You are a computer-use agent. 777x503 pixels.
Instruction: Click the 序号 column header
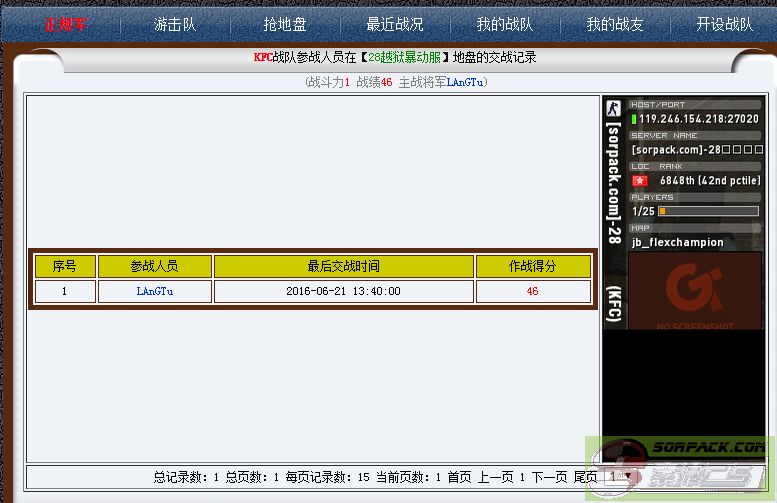pyautogui.click(x=65, y=267)
